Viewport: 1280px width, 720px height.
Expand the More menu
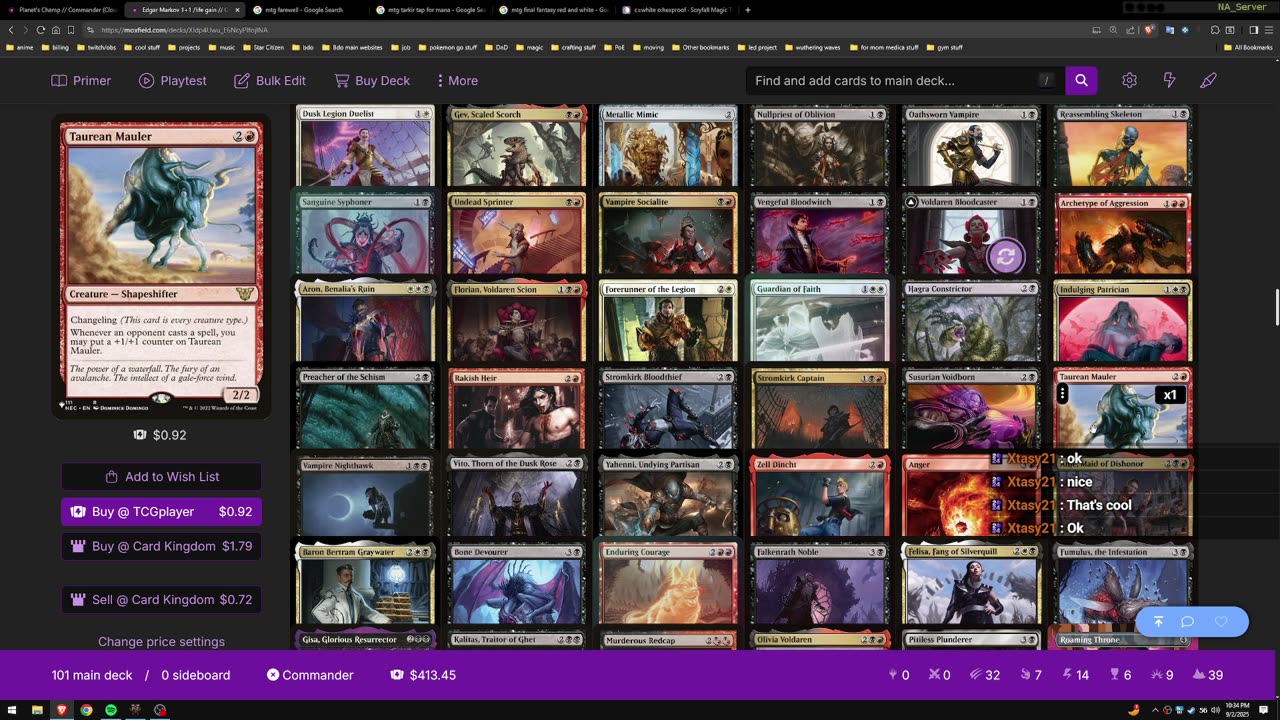point(457,80)
